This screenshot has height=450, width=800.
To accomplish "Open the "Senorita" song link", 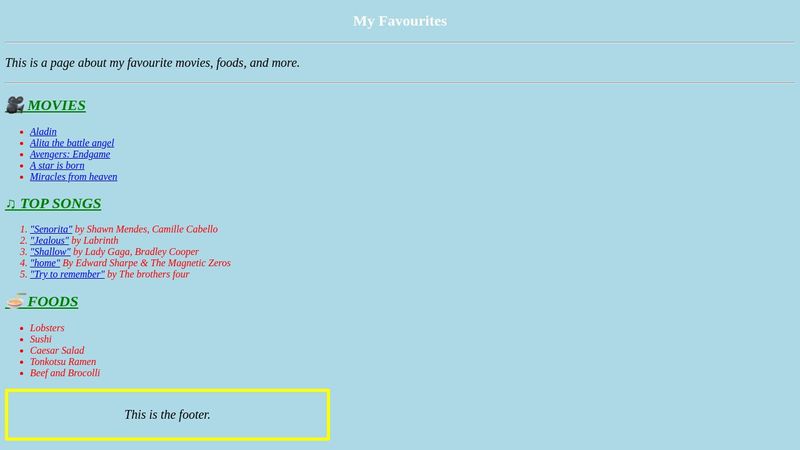I will 51,229.
